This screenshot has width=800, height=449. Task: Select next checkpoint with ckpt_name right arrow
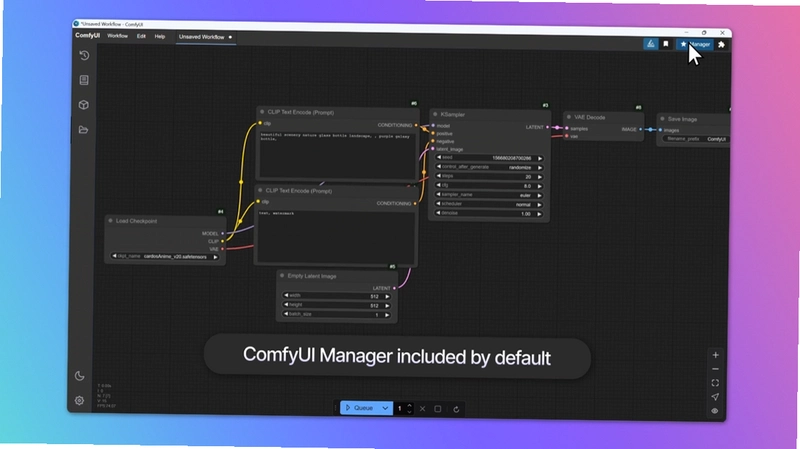[215, 257]
